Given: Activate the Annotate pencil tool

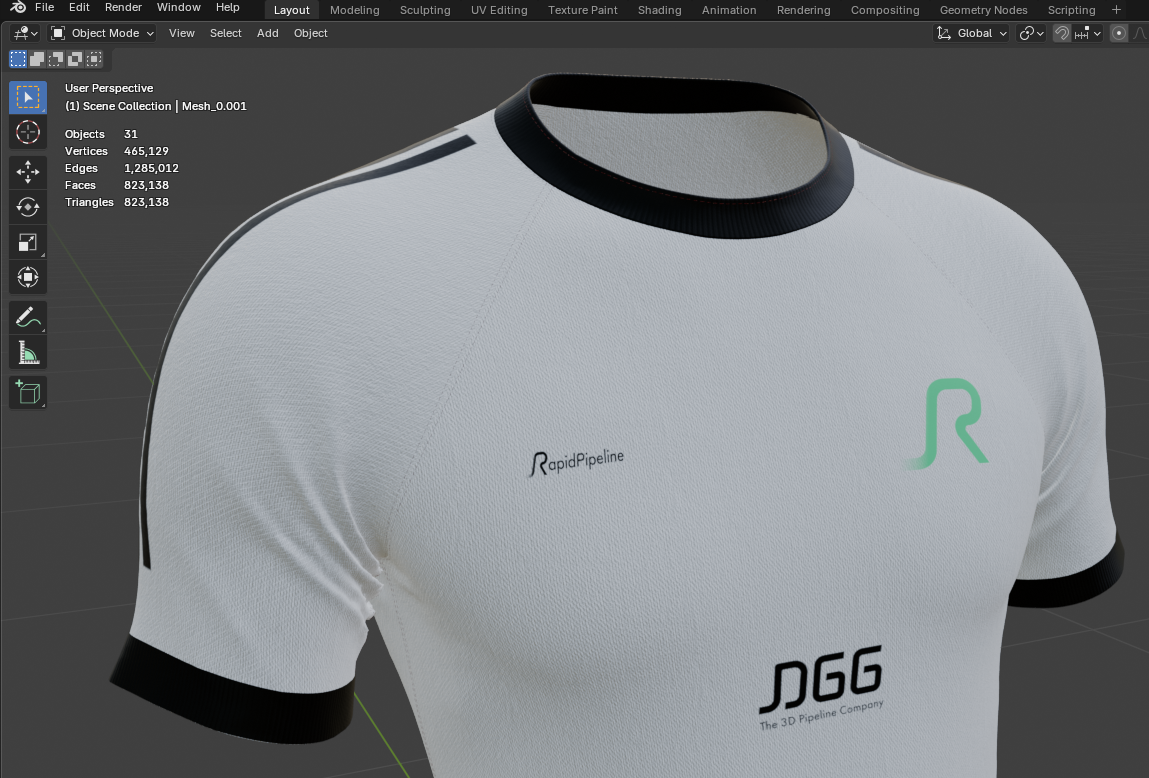Looking at the screenshot, I should coord(27,318).
